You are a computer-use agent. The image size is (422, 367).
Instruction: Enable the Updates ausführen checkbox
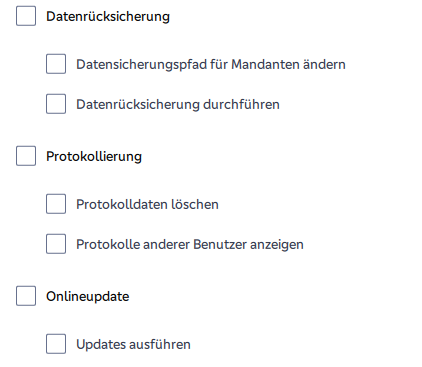56,344
